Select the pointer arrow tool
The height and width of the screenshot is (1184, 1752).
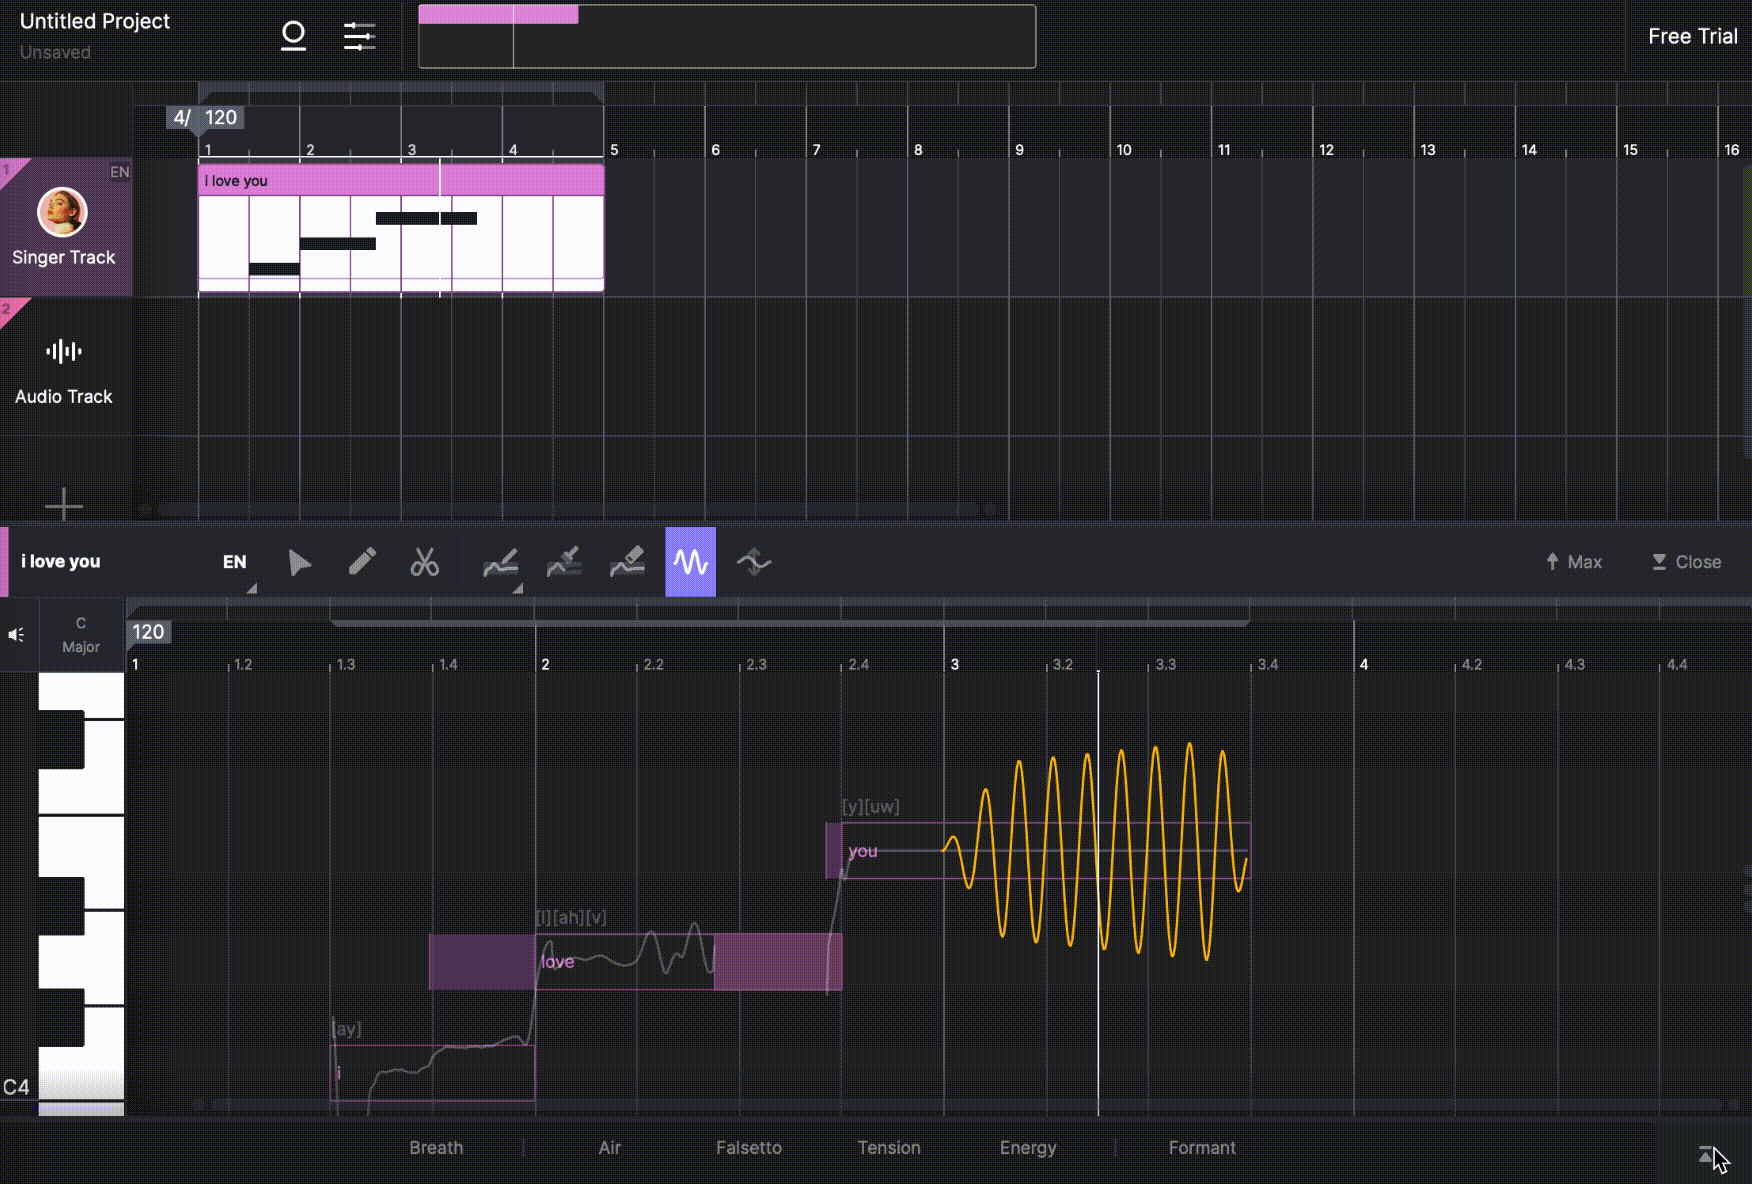tap(299, 562)
